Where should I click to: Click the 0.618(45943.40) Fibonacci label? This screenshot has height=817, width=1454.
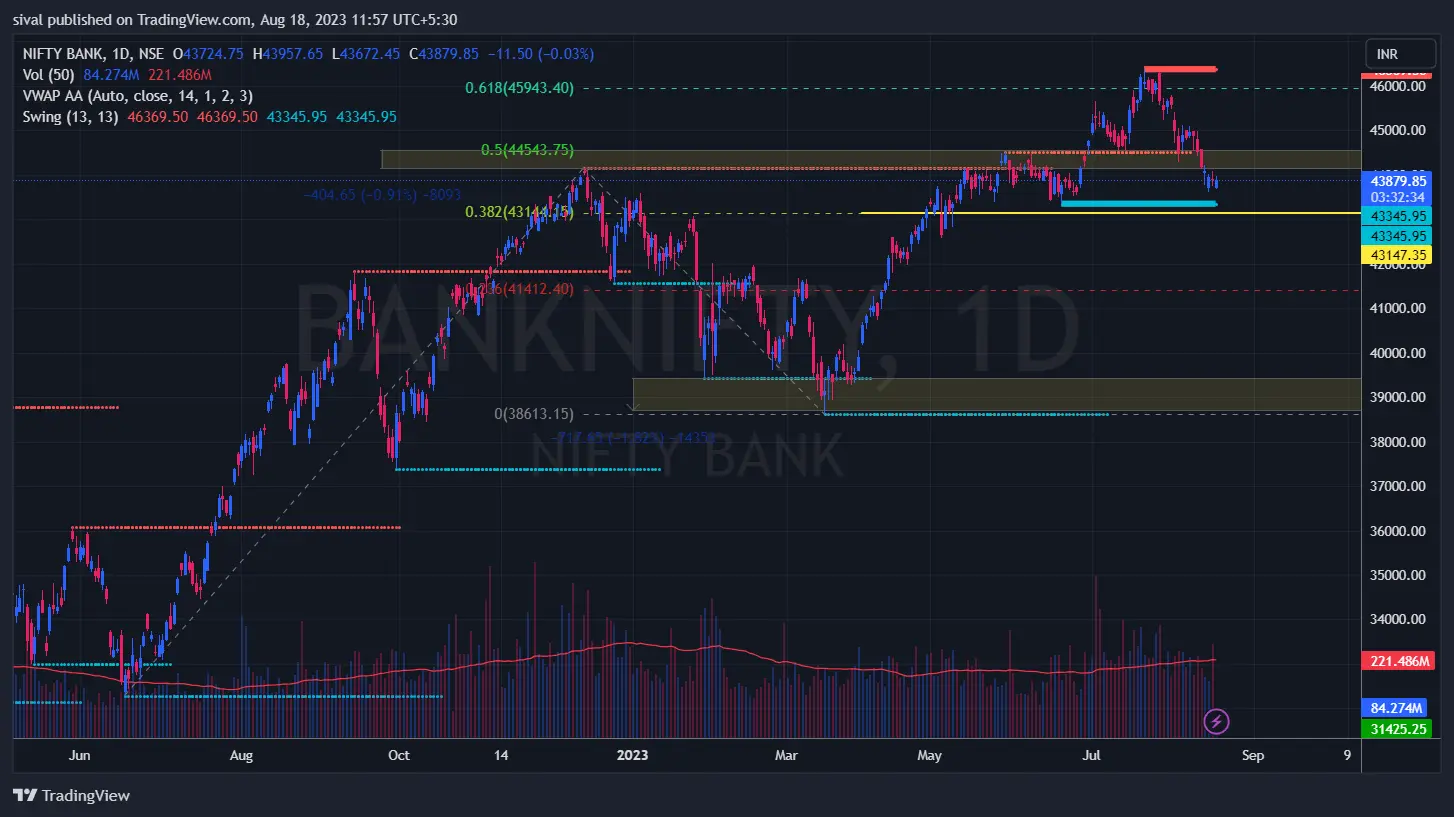pos(520,88)
